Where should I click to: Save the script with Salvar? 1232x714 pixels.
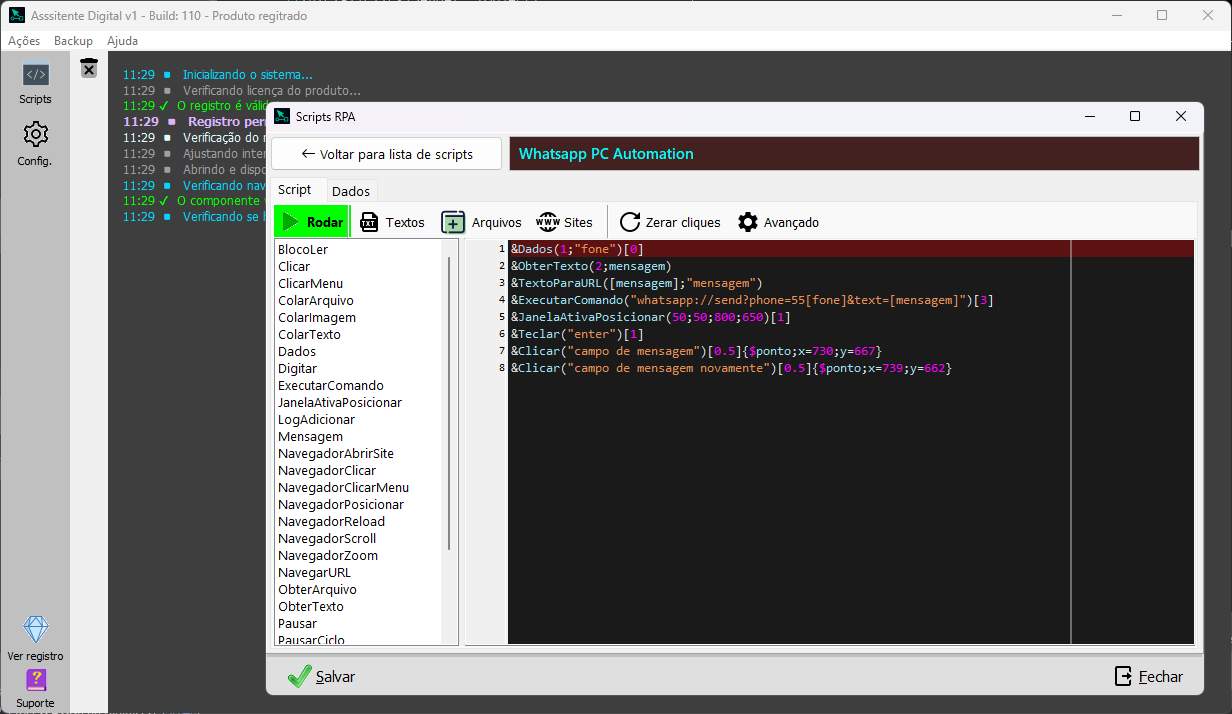[x=321, y=676]
